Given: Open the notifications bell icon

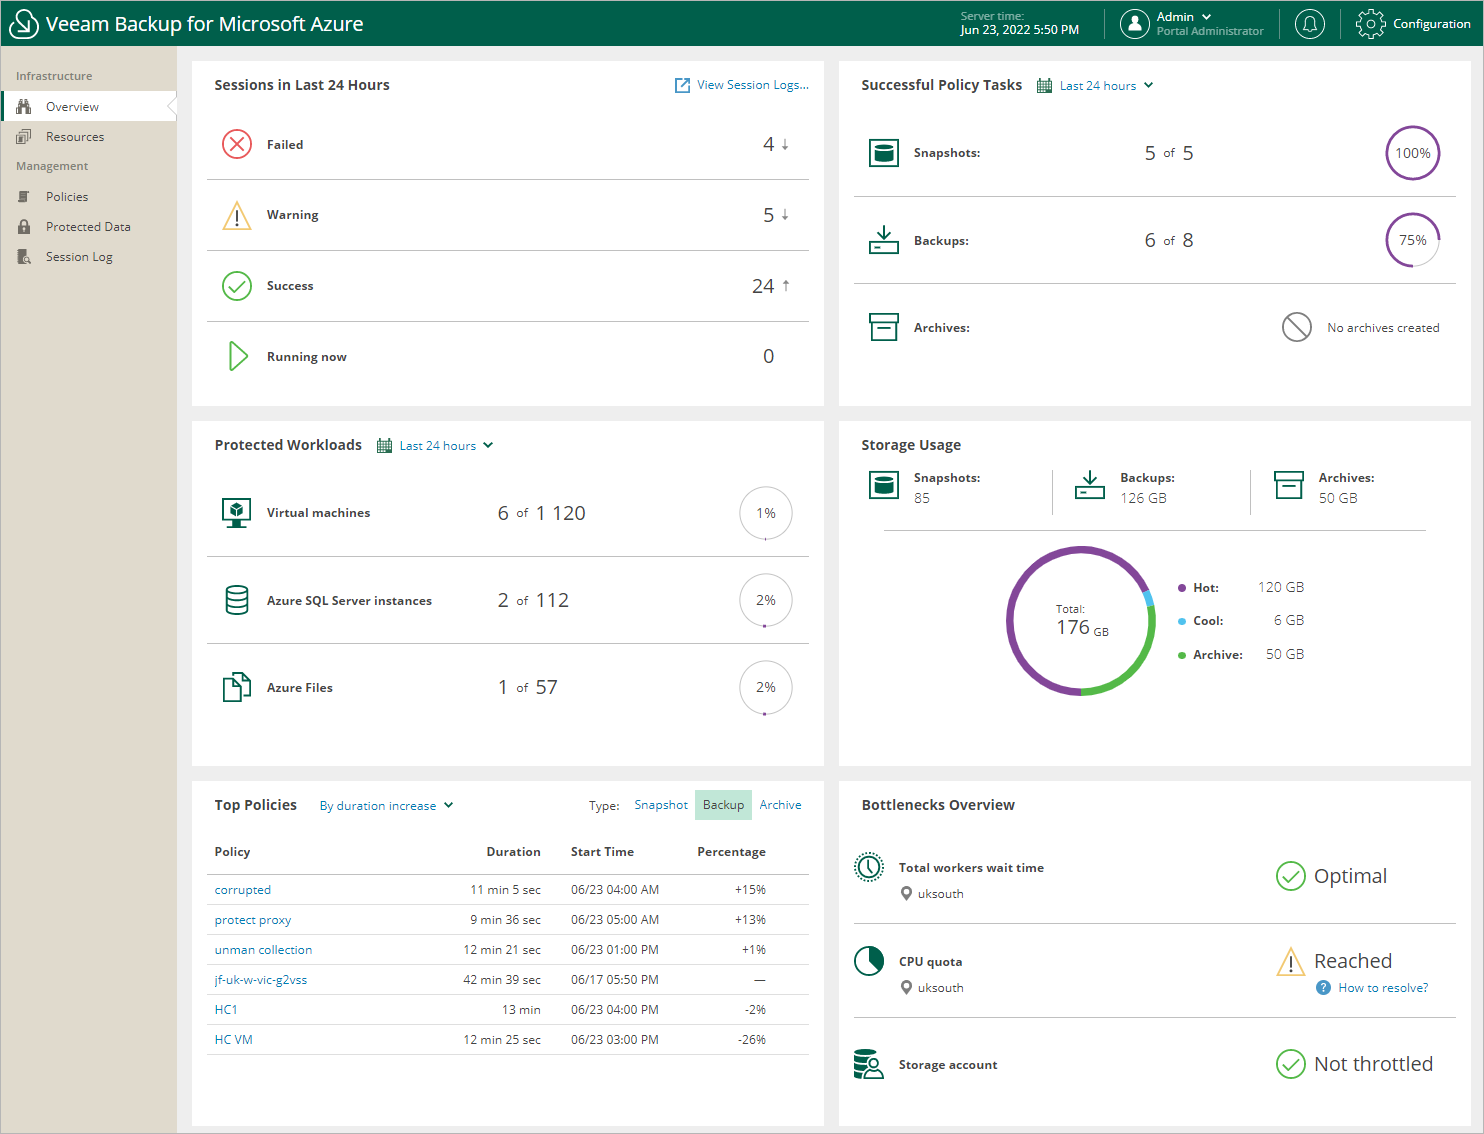Looking at the screenshot, I should (x=1309, y=24).
